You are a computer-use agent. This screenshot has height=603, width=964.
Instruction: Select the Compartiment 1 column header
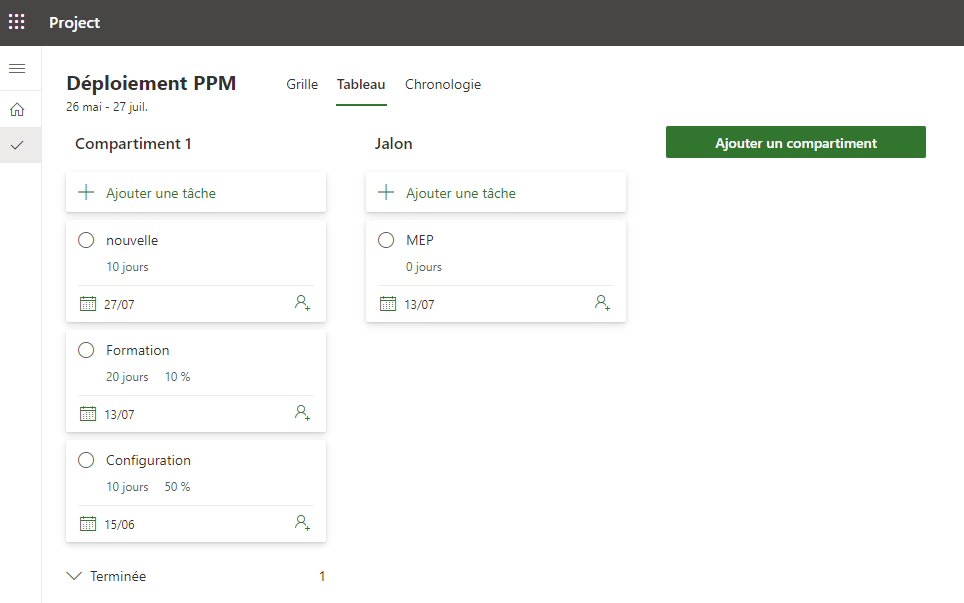coord(133,144)
